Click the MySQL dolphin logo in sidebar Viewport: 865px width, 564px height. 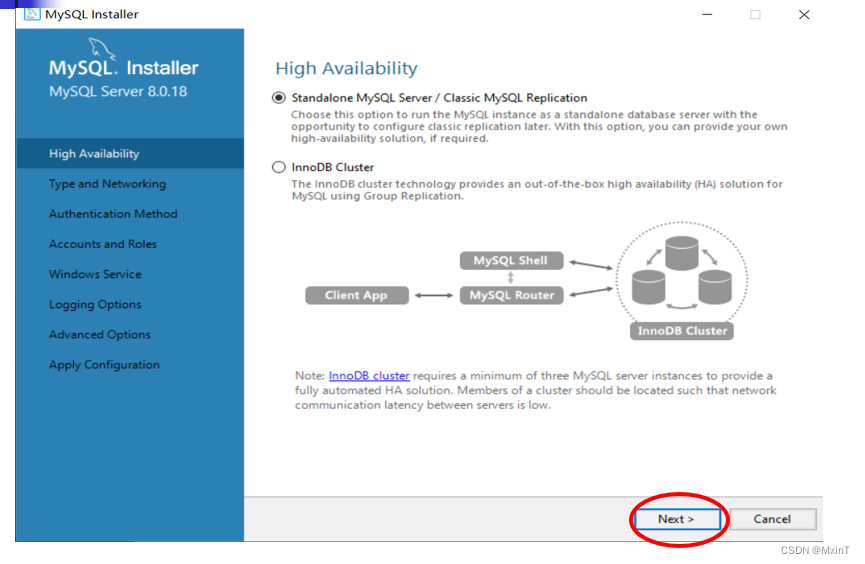pos(102,49)
